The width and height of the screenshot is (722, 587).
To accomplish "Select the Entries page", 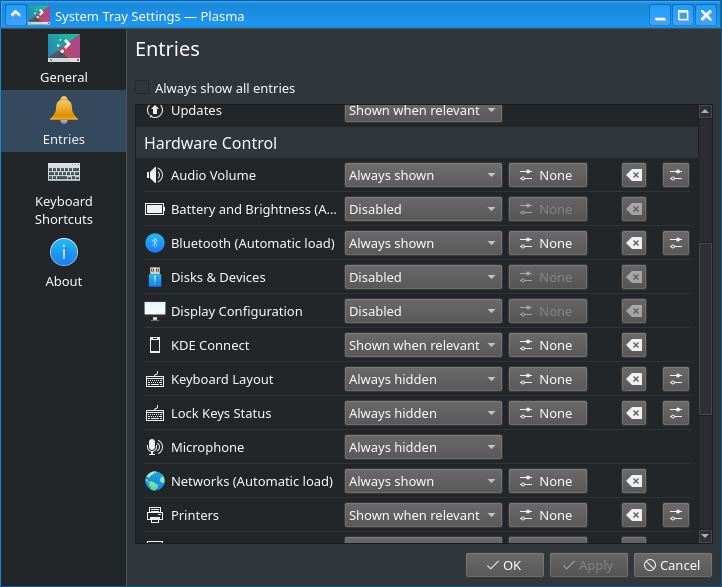I will [x=64, y=121].
